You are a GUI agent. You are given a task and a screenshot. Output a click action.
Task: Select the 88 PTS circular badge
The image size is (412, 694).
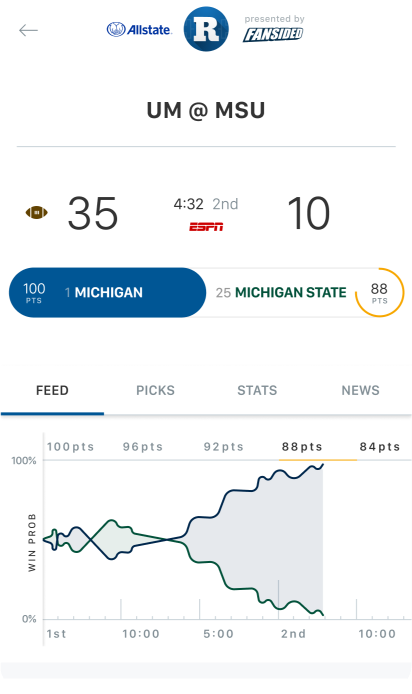pyautogui.click(x=379, y=293)
